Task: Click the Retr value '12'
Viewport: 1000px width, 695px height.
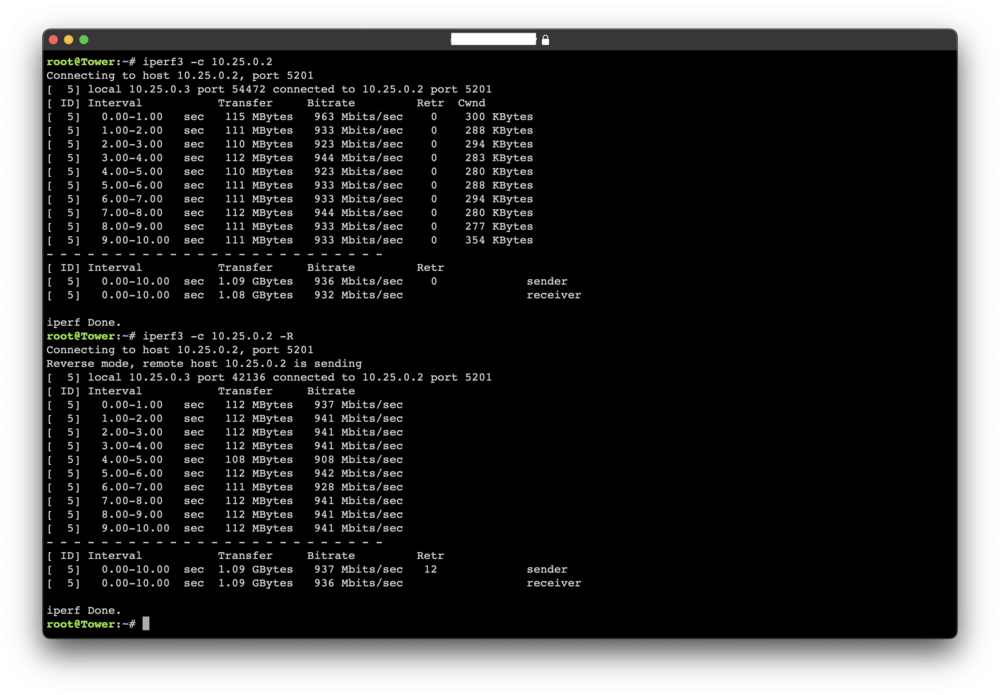Action: pyautogui.click(x=430, y=569)
